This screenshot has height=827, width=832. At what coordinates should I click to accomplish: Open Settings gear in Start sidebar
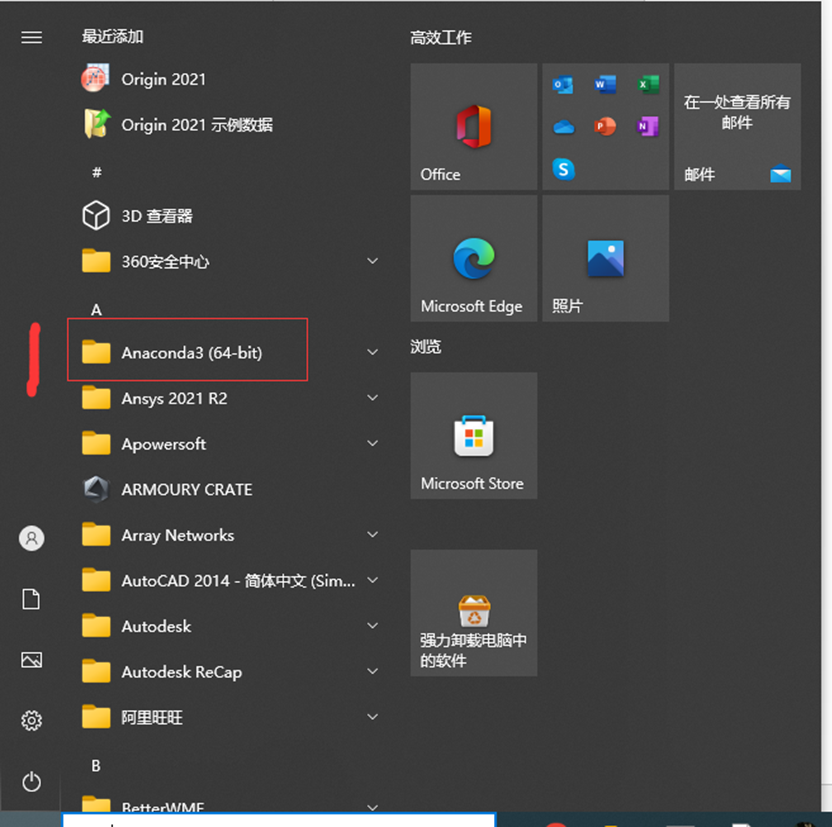31,720
